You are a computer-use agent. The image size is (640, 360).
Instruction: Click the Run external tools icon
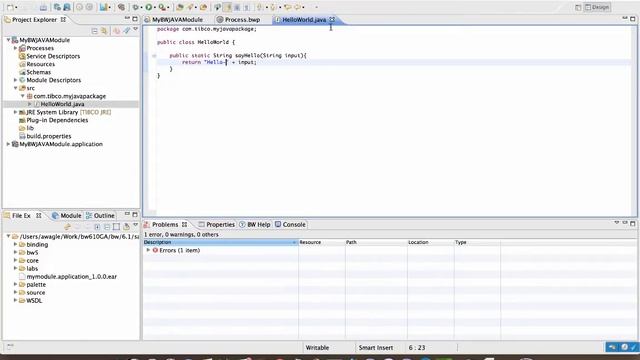point(162,7)
